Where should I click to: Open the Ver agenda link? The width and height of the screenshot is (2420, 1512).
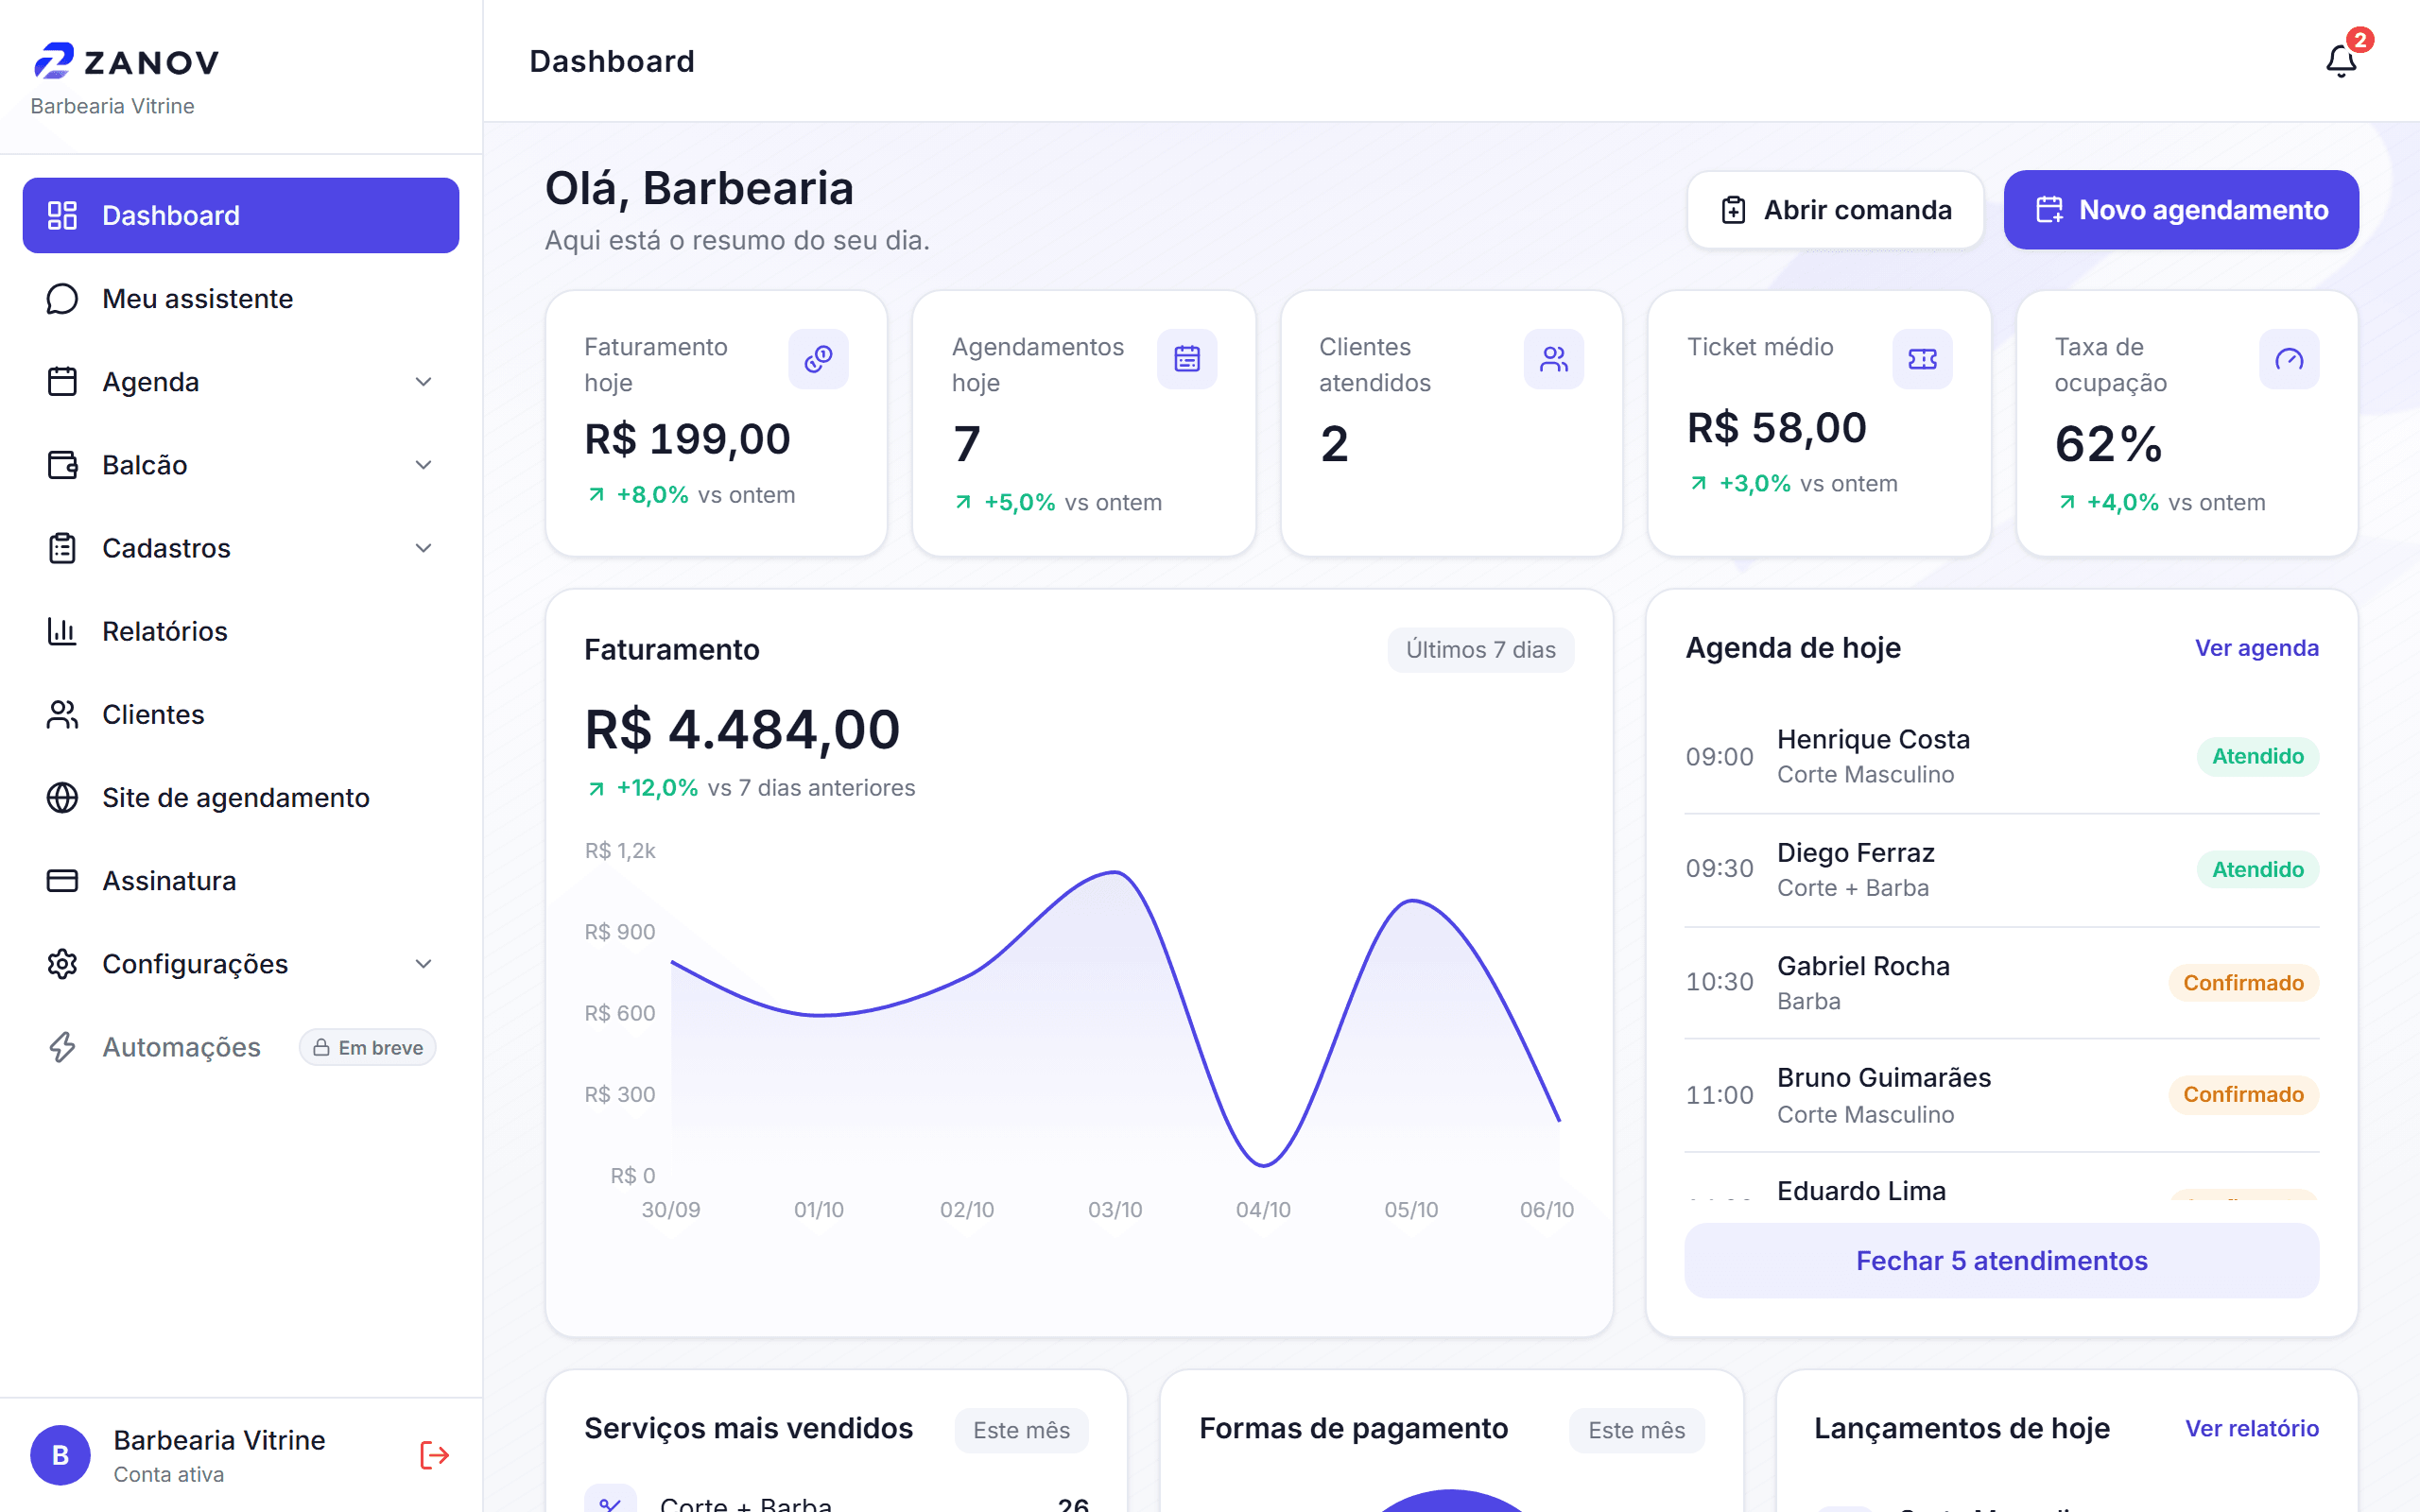coord(2256,648)
